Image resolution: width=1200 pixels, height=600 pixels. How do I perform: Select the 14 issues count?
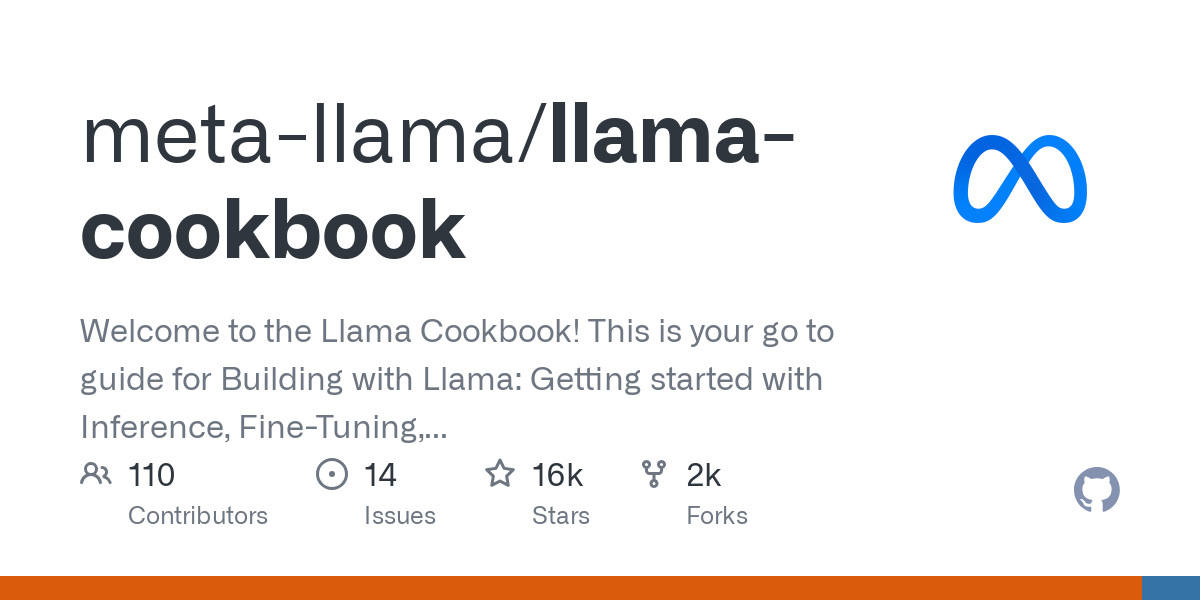tap(380, 475)
